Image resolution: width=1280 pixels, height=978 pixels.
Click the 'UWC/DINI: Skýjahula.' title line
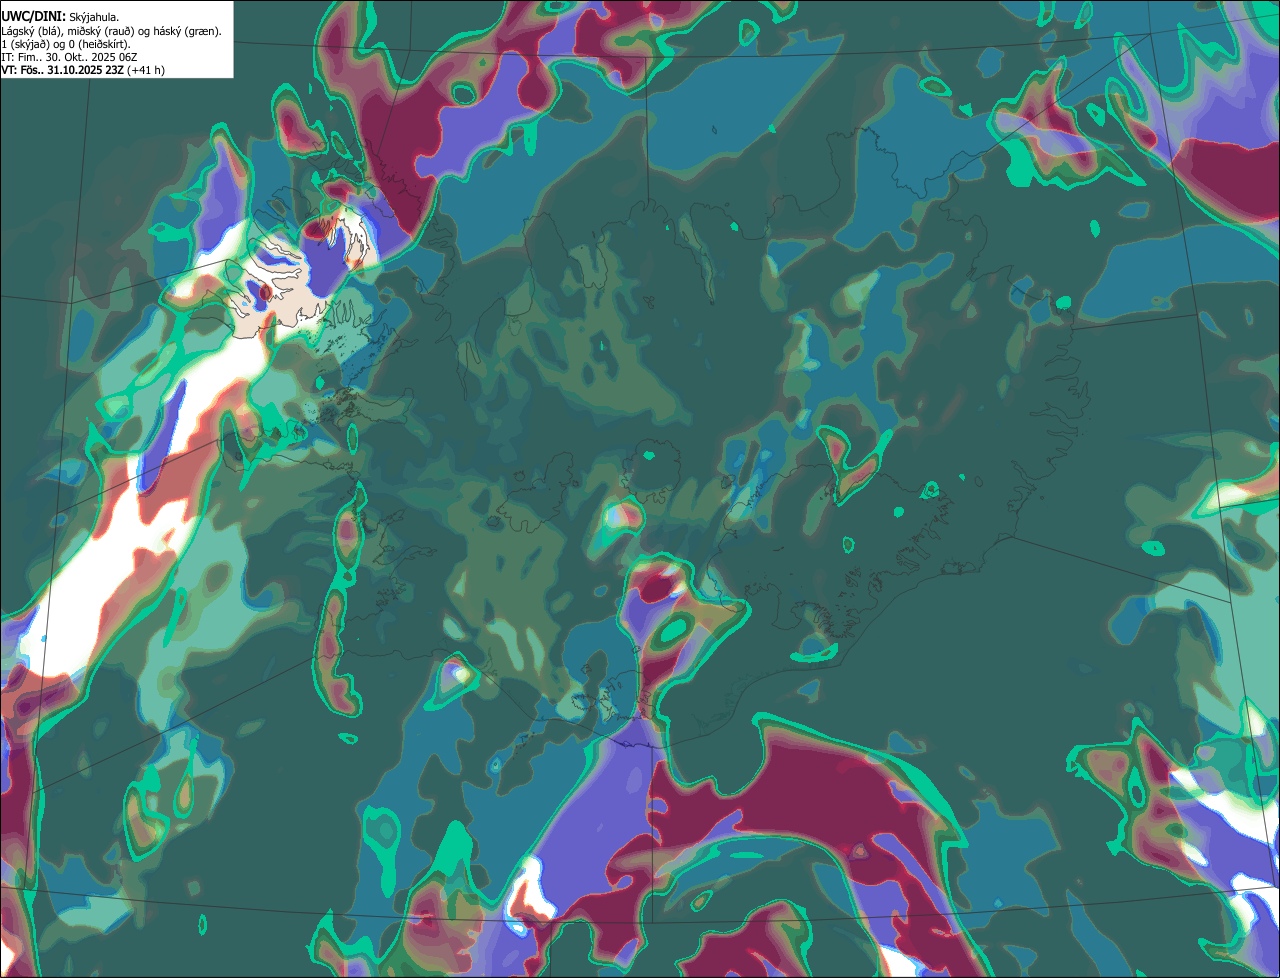(x=60, y=16)
